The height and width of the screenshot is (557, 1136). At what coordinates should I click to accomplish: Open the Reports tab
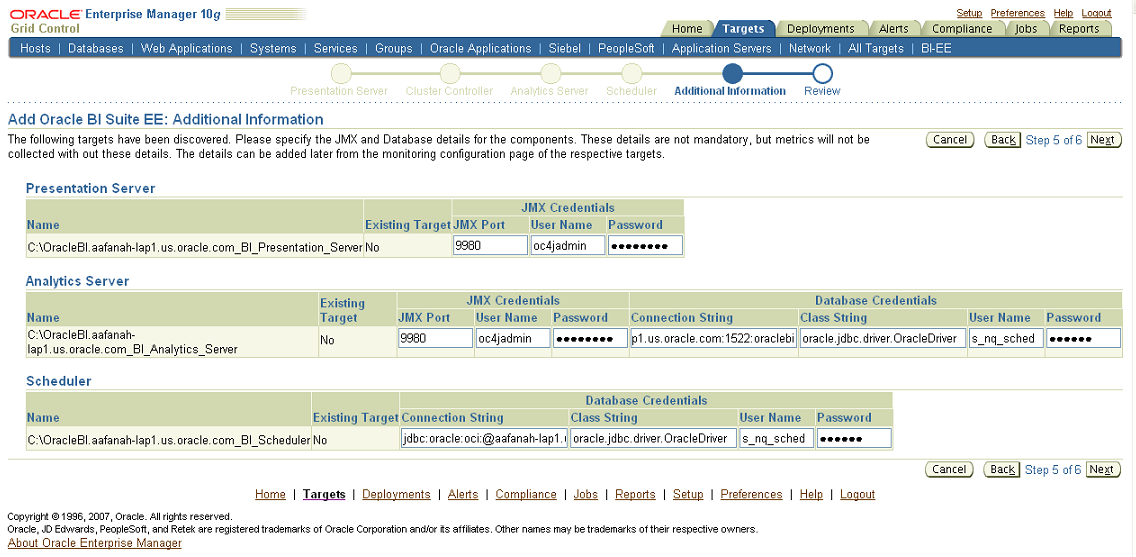1079,29
